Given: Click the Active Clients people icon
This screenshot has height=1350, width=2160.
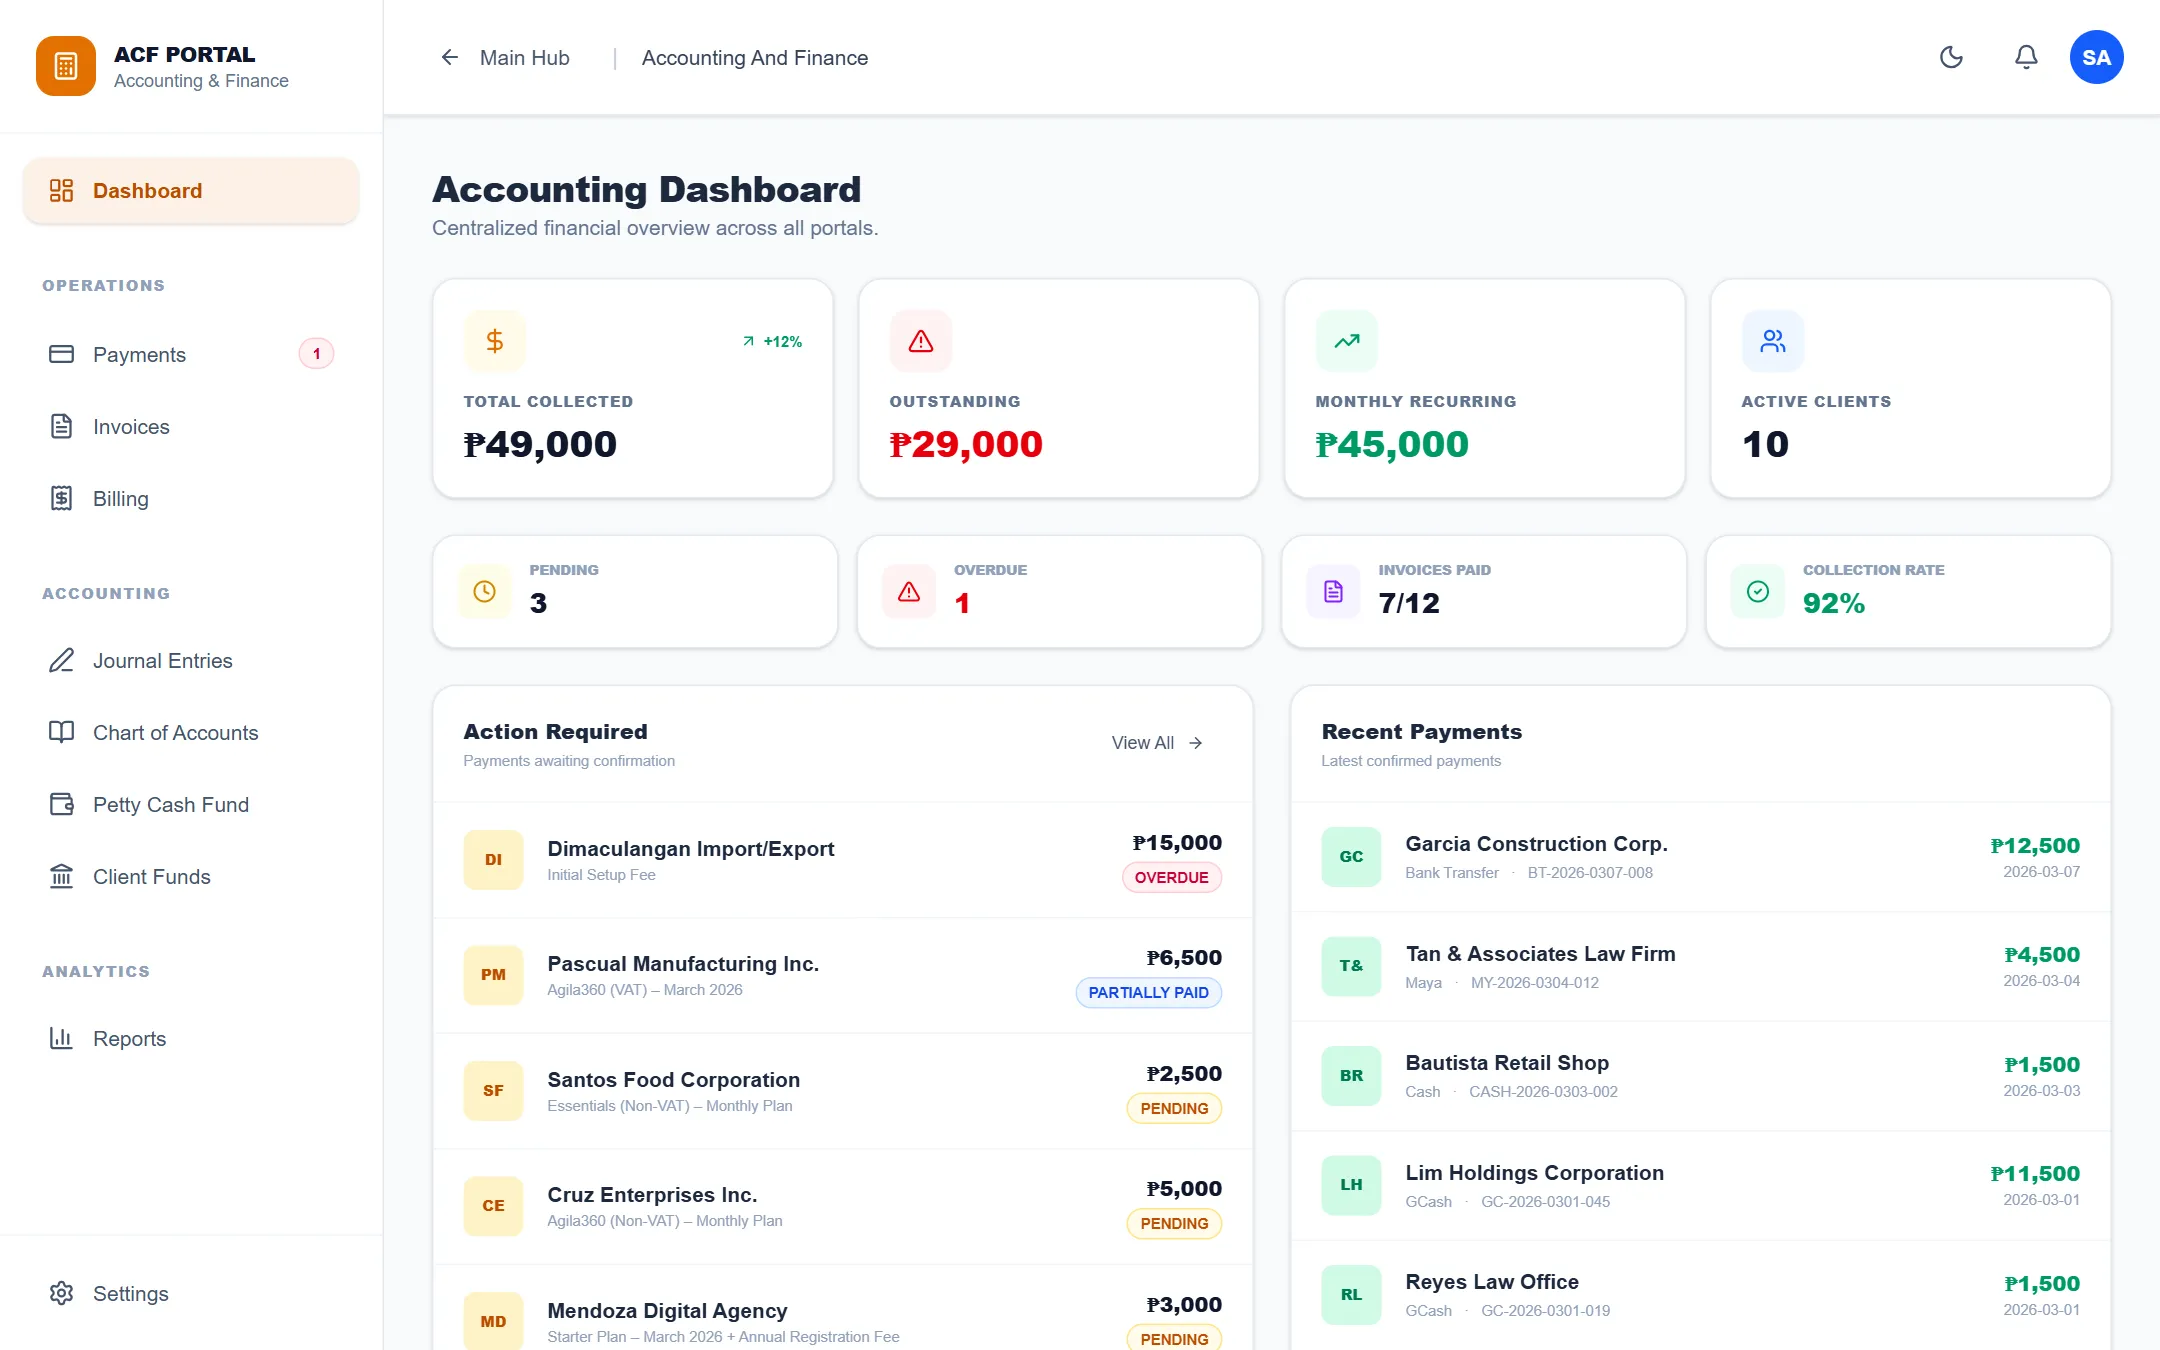Looking at the screenshot, I should pos(1772,341).
